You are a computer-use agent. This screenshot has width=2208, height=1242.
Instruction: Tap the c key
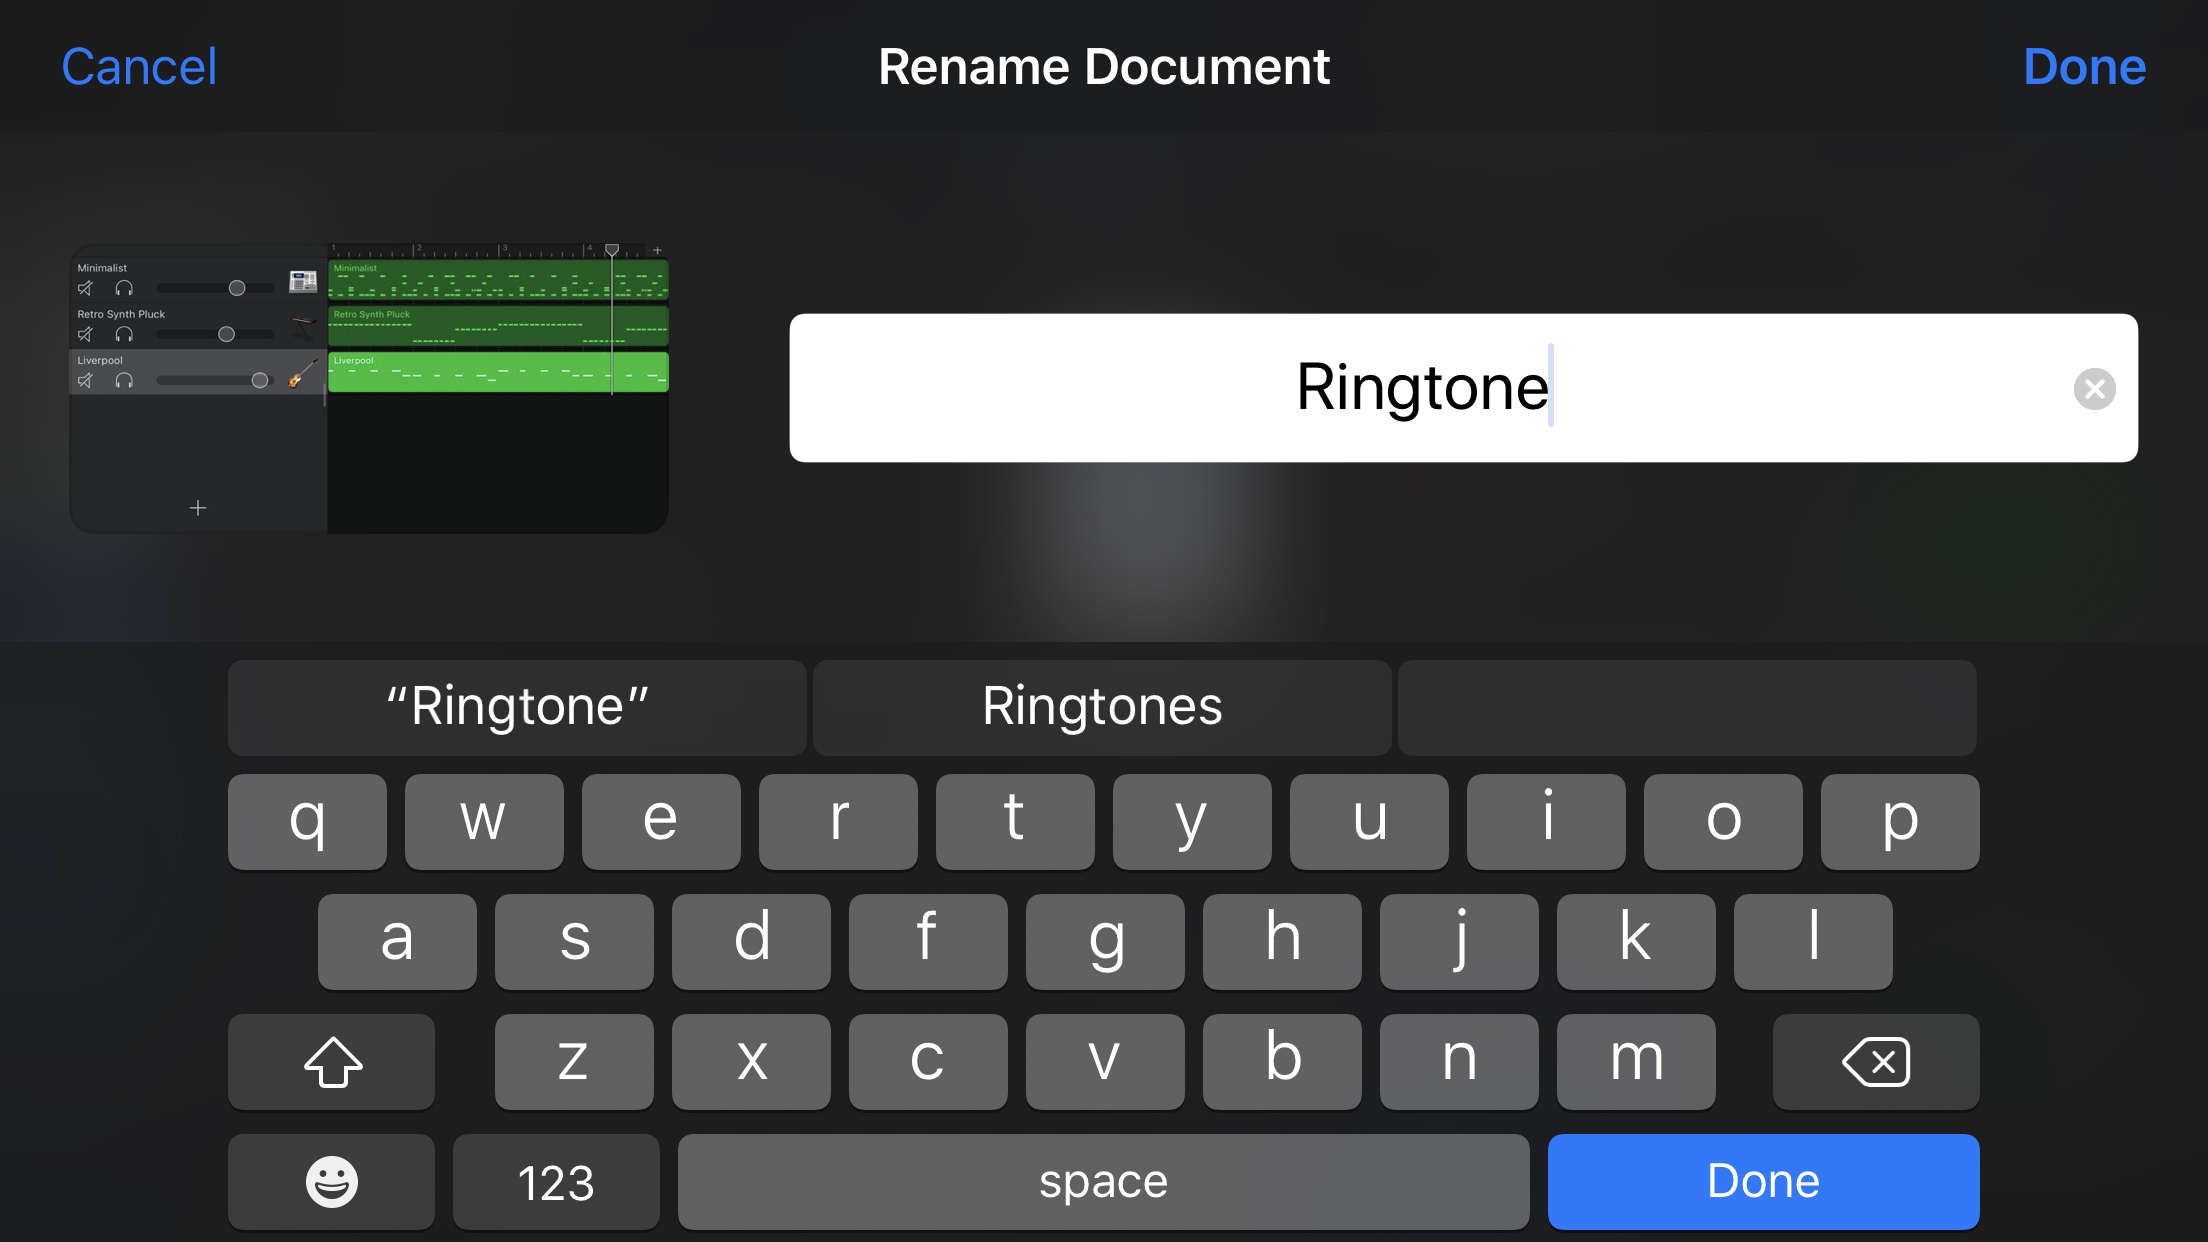click(x=928, y=1061)
